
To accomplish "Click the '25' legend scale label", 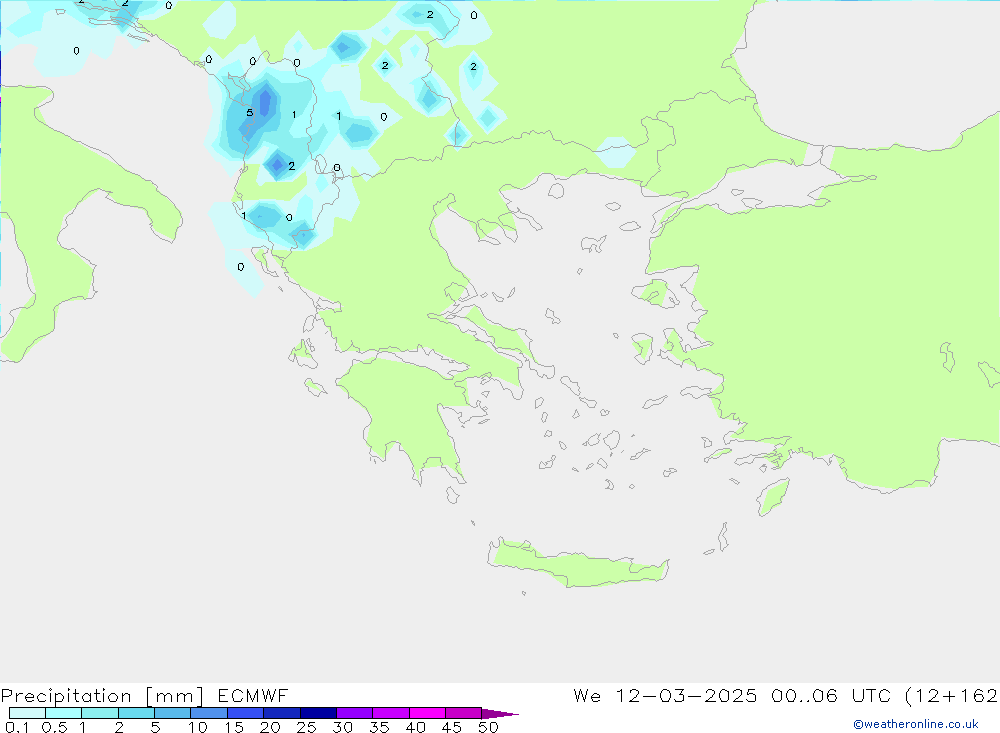I will coord(306,727).
